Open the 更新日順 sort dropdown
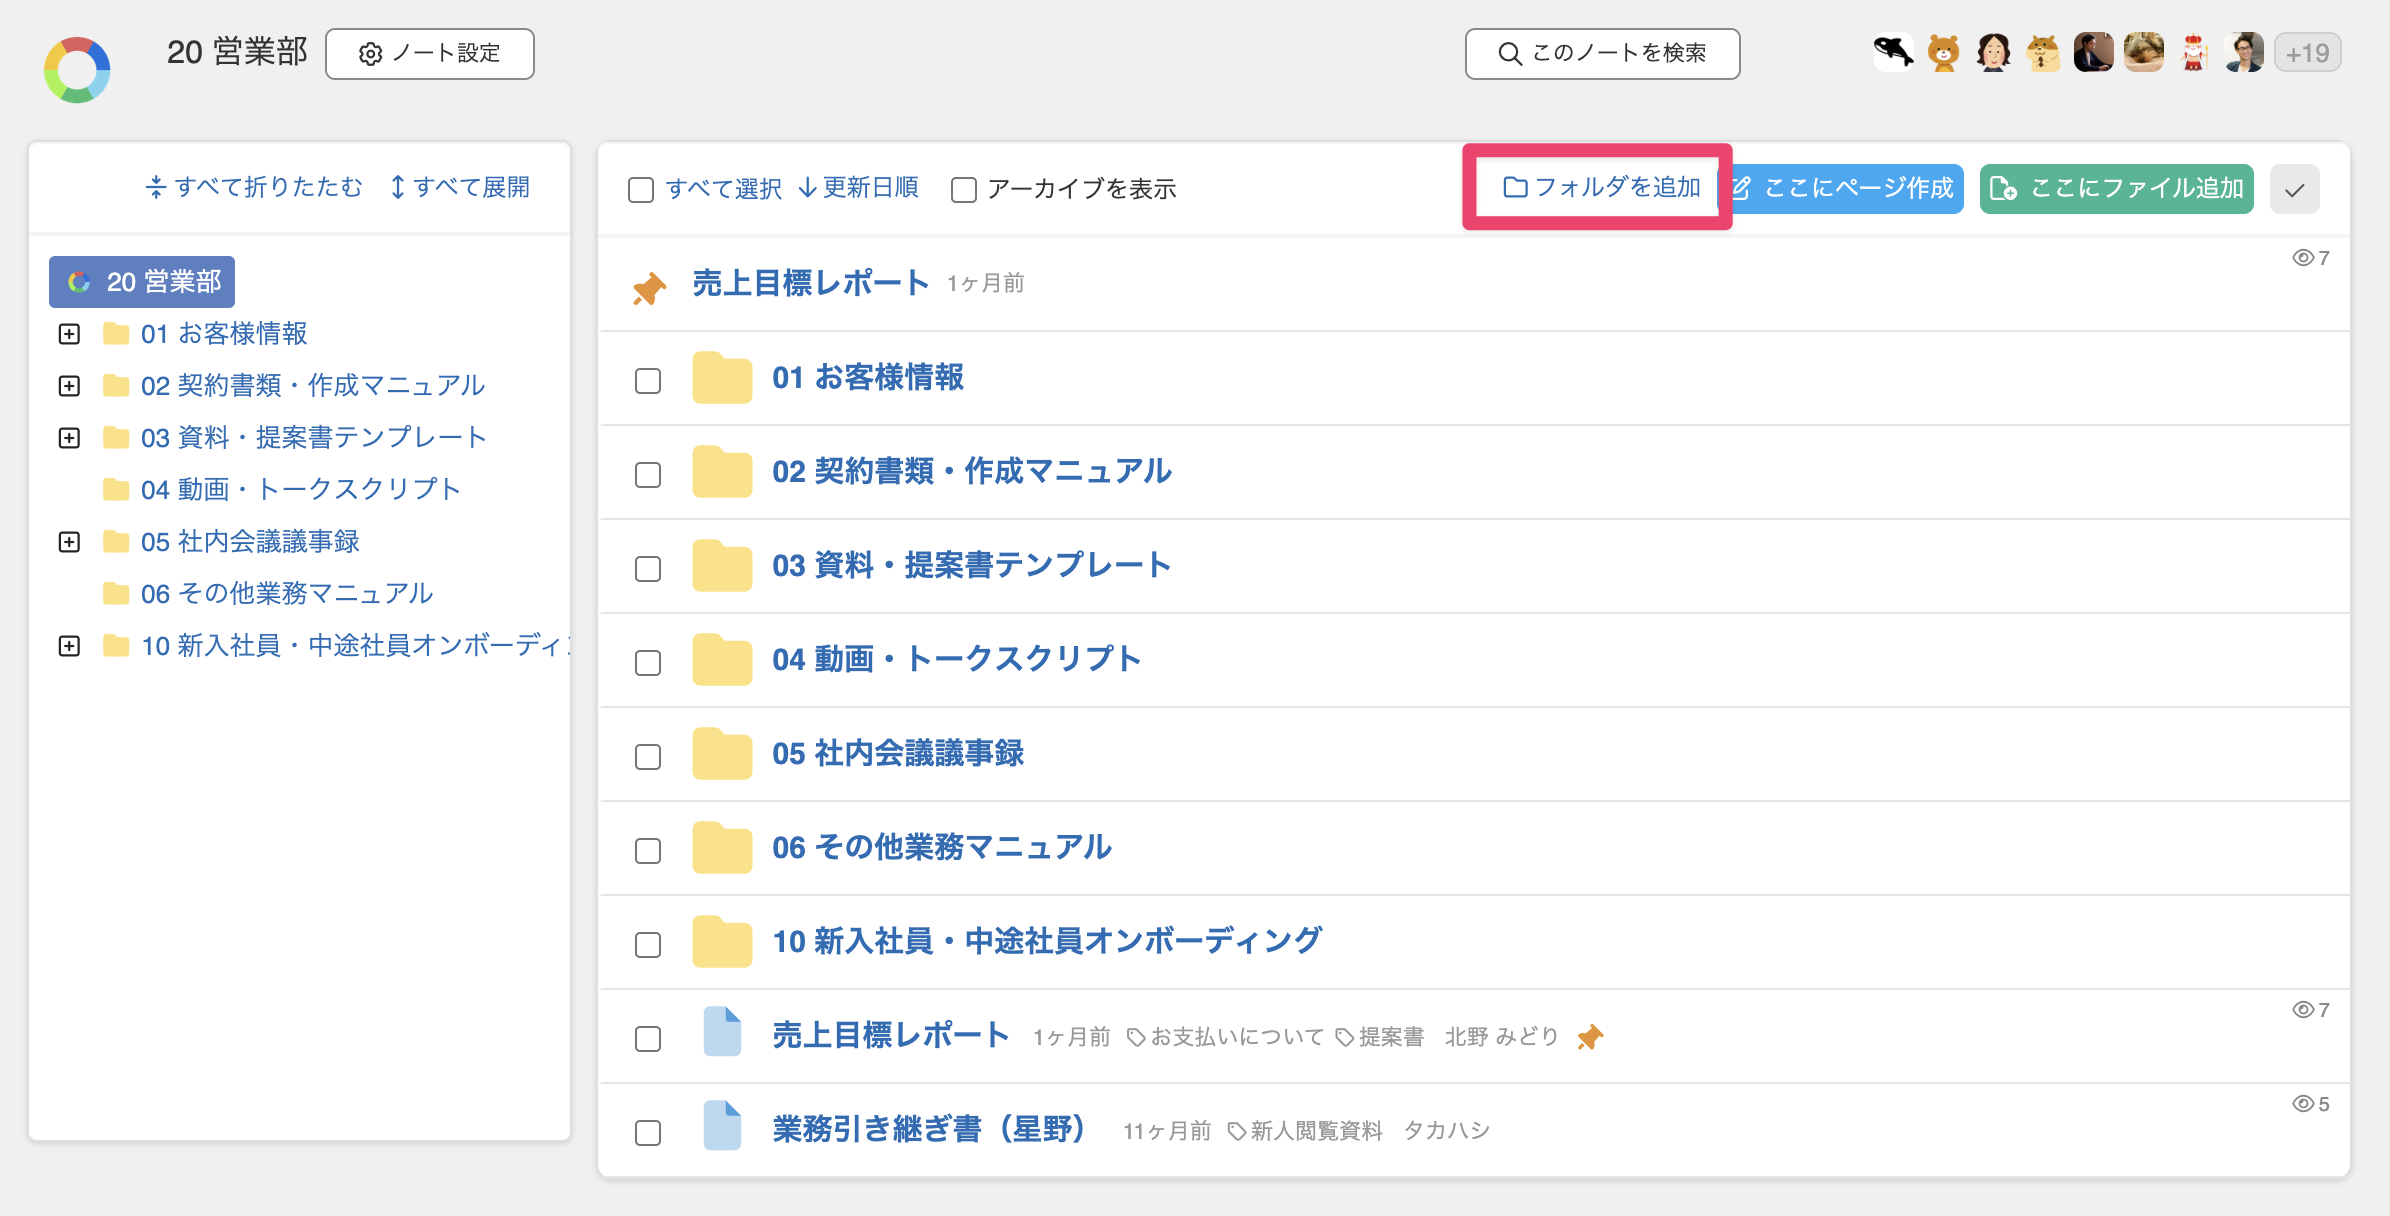Screen dimensions: 2390x1216 tap(858, 188)
